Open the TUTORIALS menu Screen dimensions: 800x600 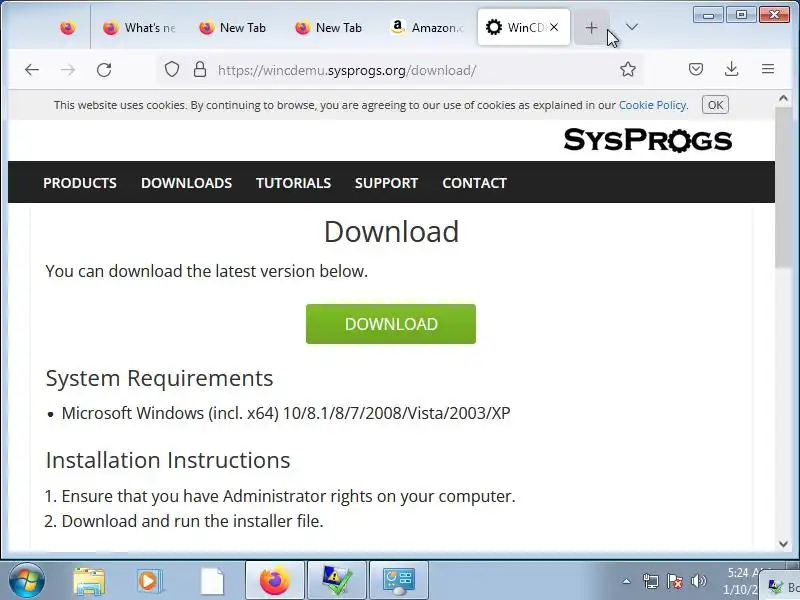293,183
